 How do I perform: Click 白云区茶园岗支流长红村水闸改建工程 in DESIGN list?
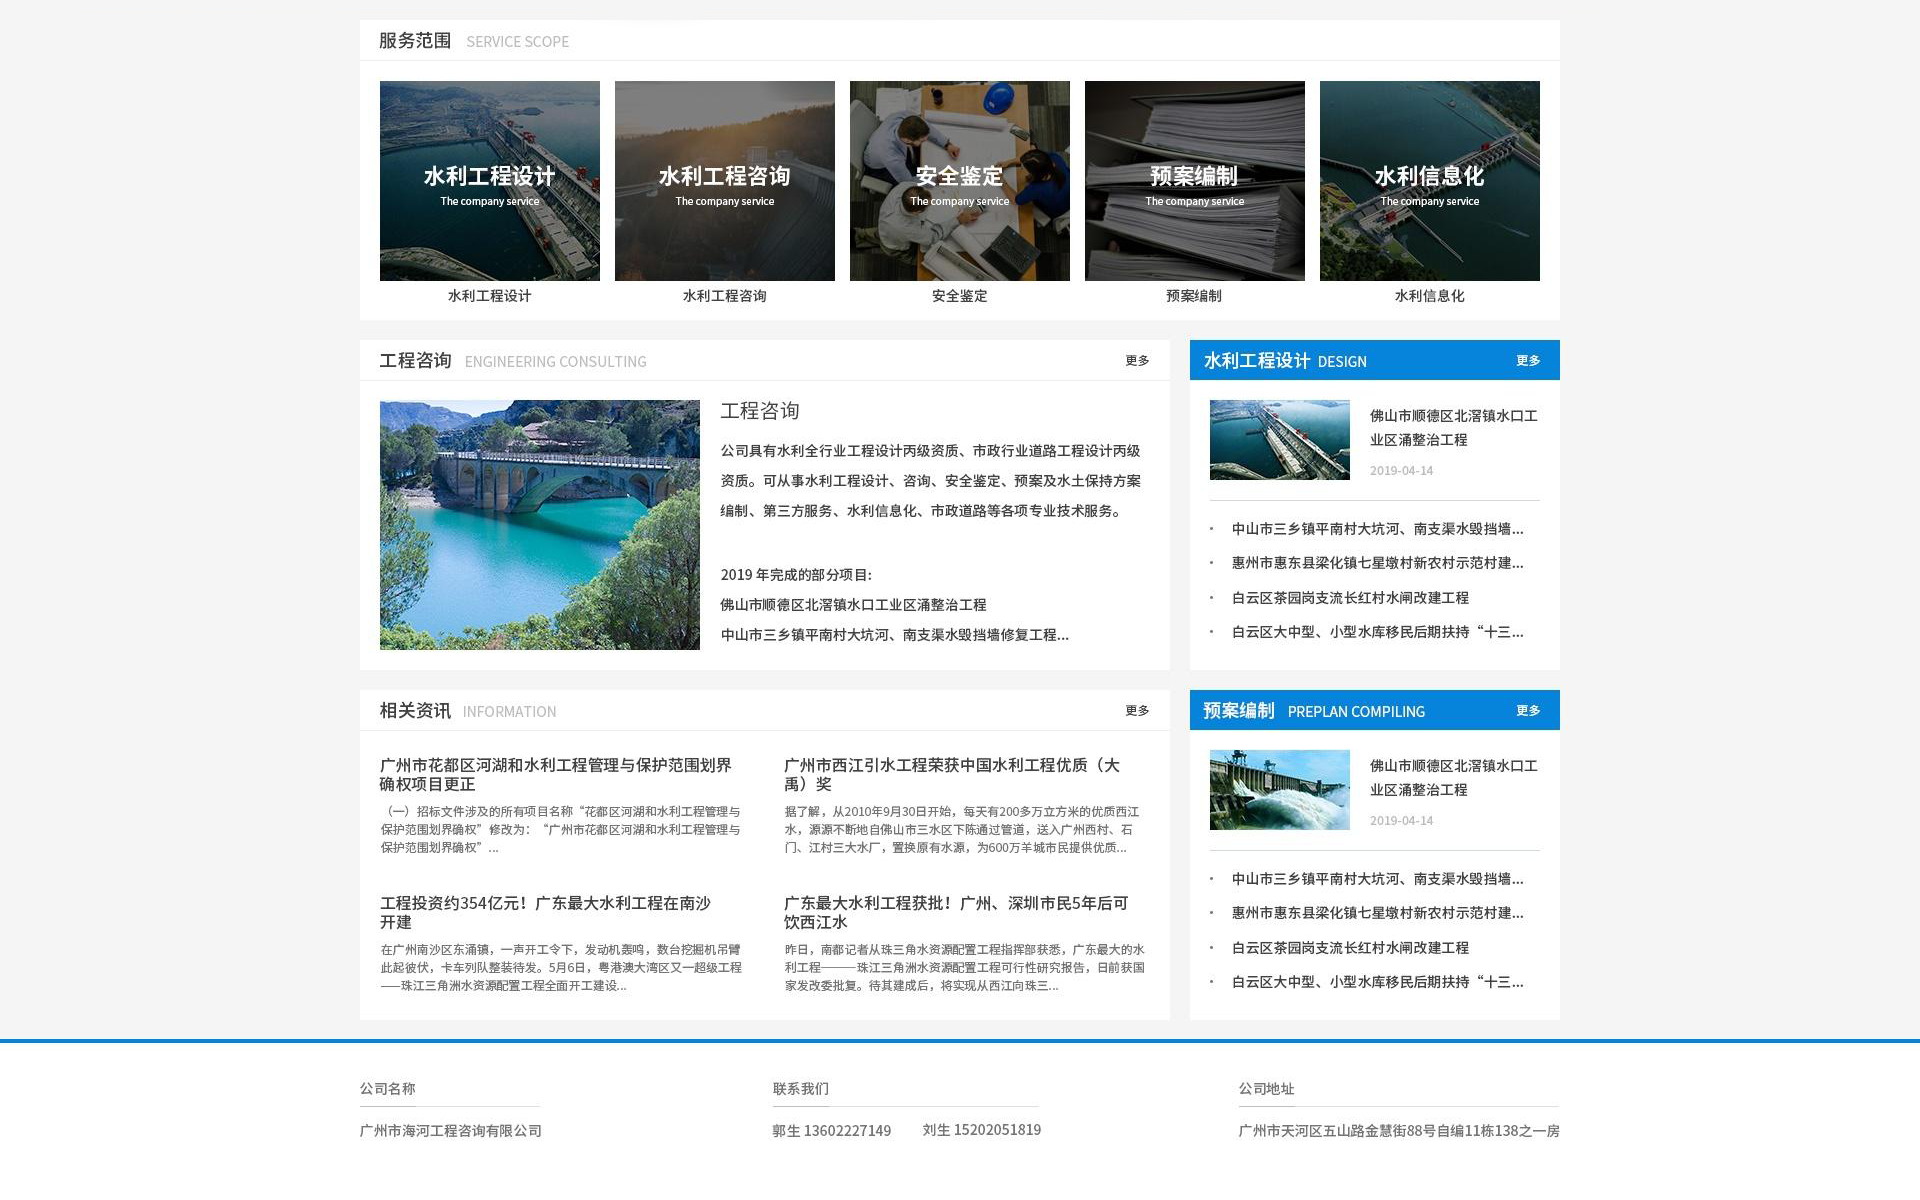point(1350,598)
